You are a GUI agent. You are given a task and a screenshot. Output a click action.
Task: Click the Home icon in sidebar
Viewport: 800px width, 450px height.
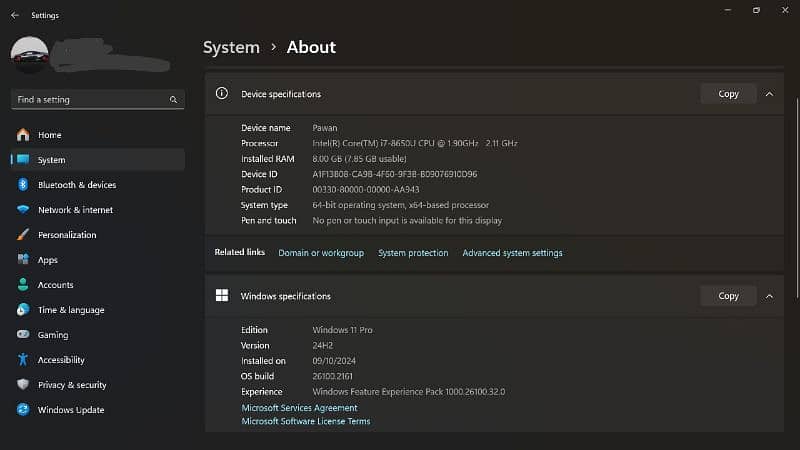[22, 135]
